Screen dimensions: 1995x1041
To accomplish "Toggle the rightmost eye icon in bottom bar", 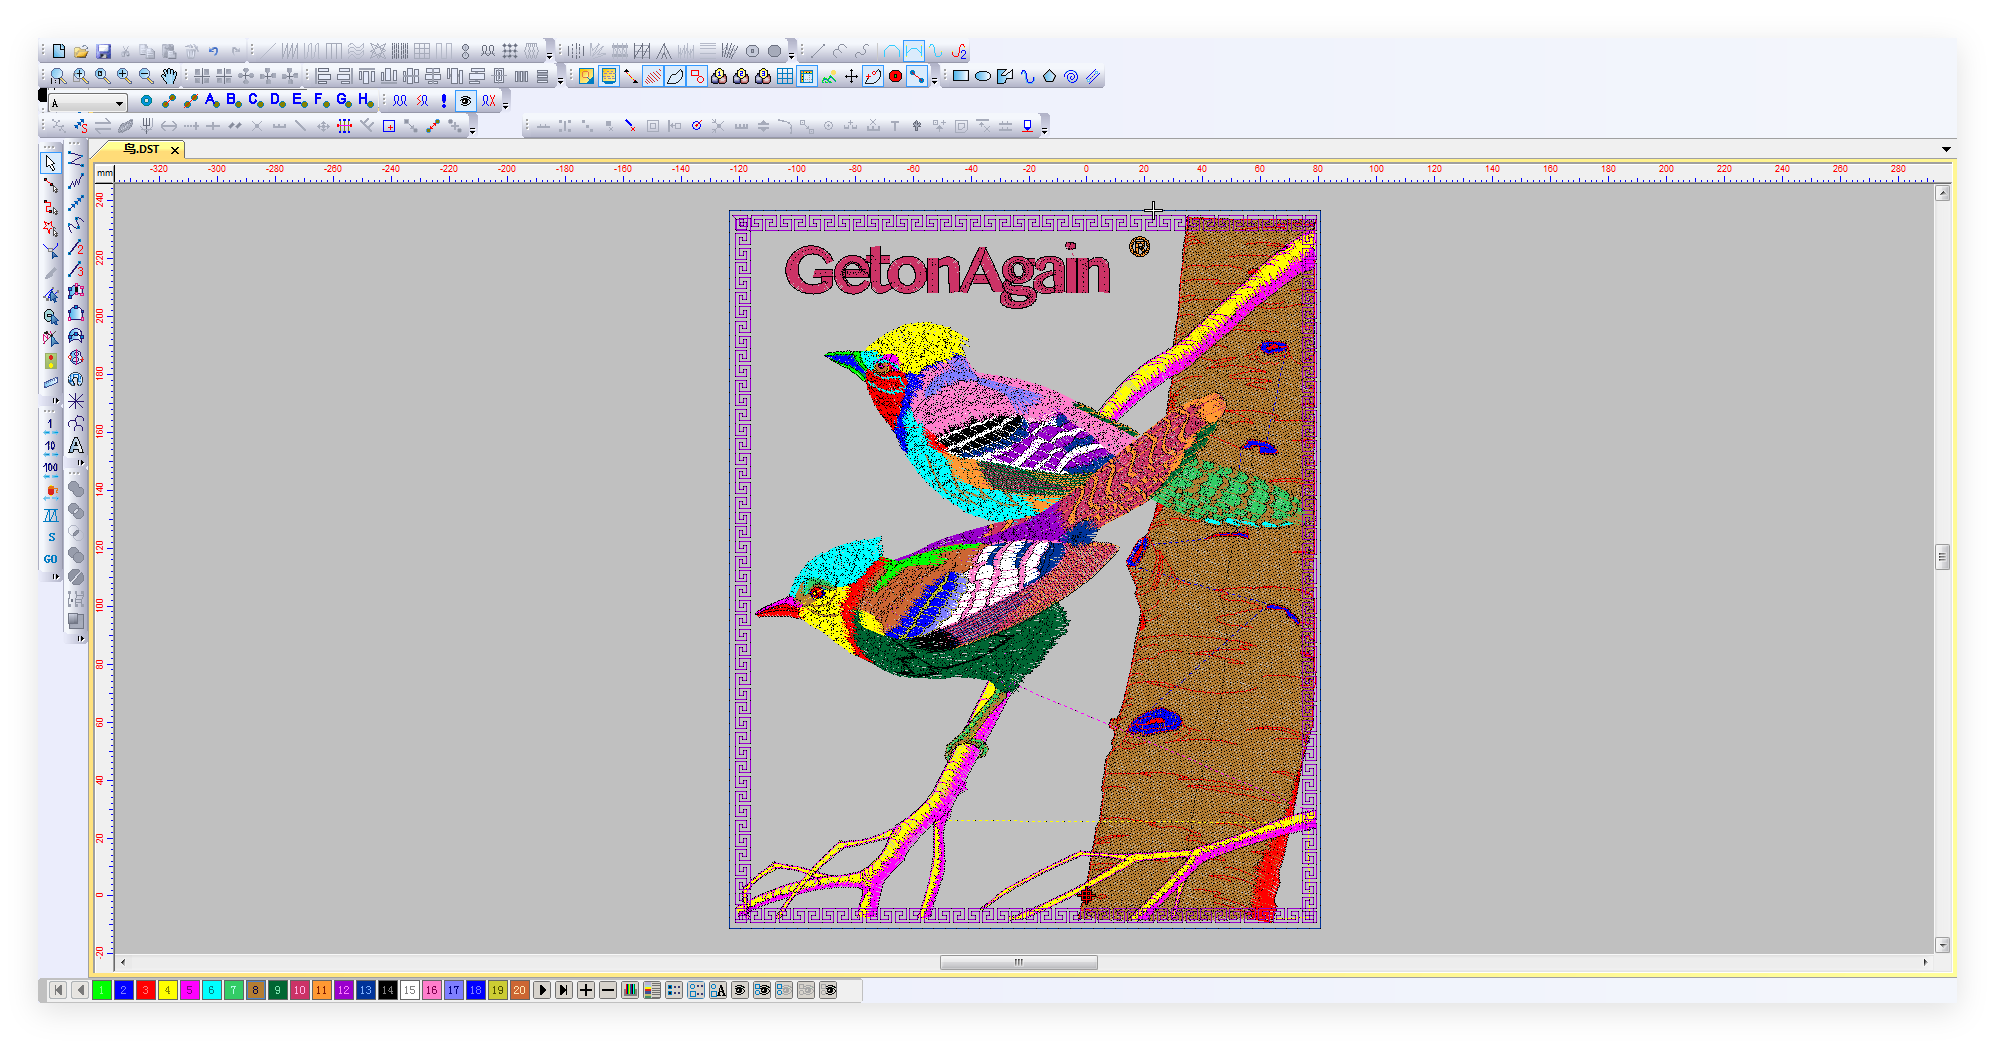I will (828, 990).
